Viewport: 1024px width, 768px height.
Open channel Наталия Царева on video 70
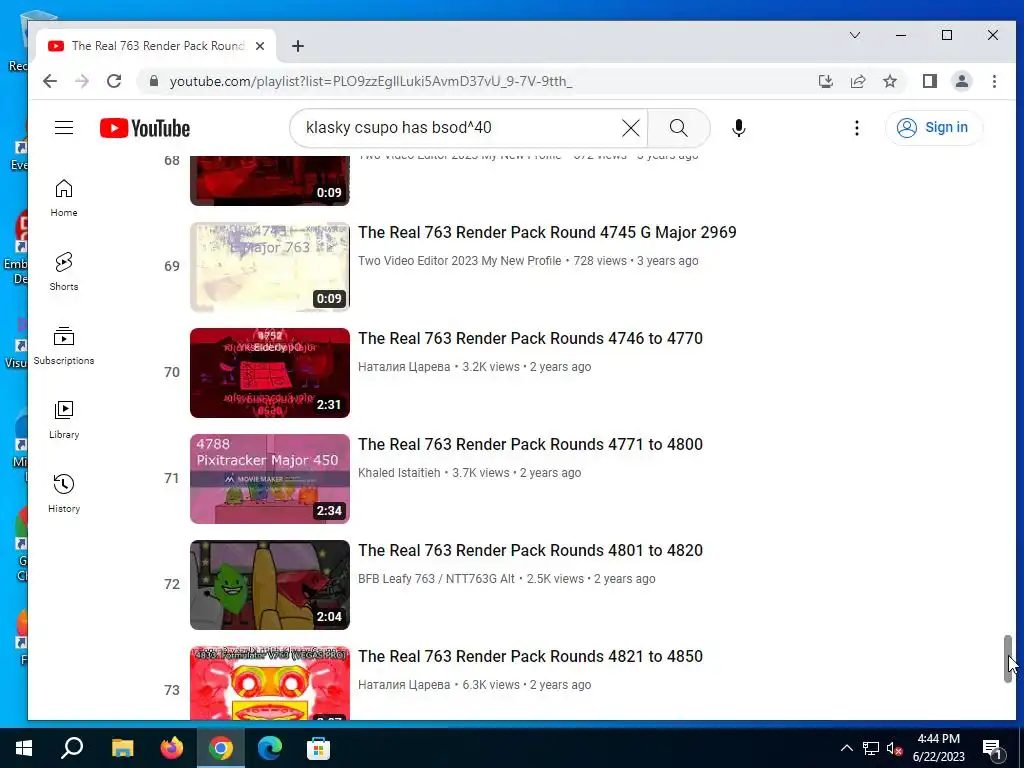tap(404, 367)
